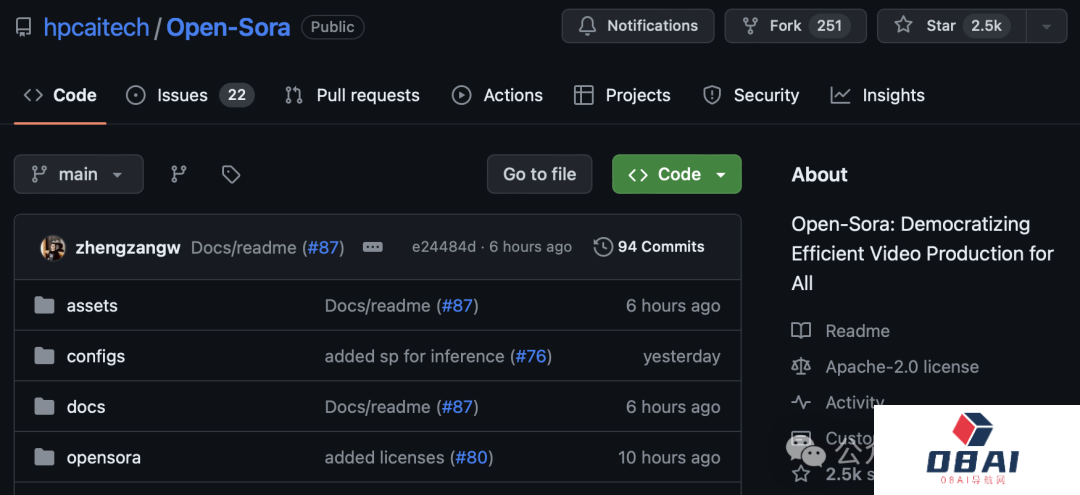This screenshot has height=495, width=1080.
Task: Open the #76 pull request link
Action: tap(531, 357)
